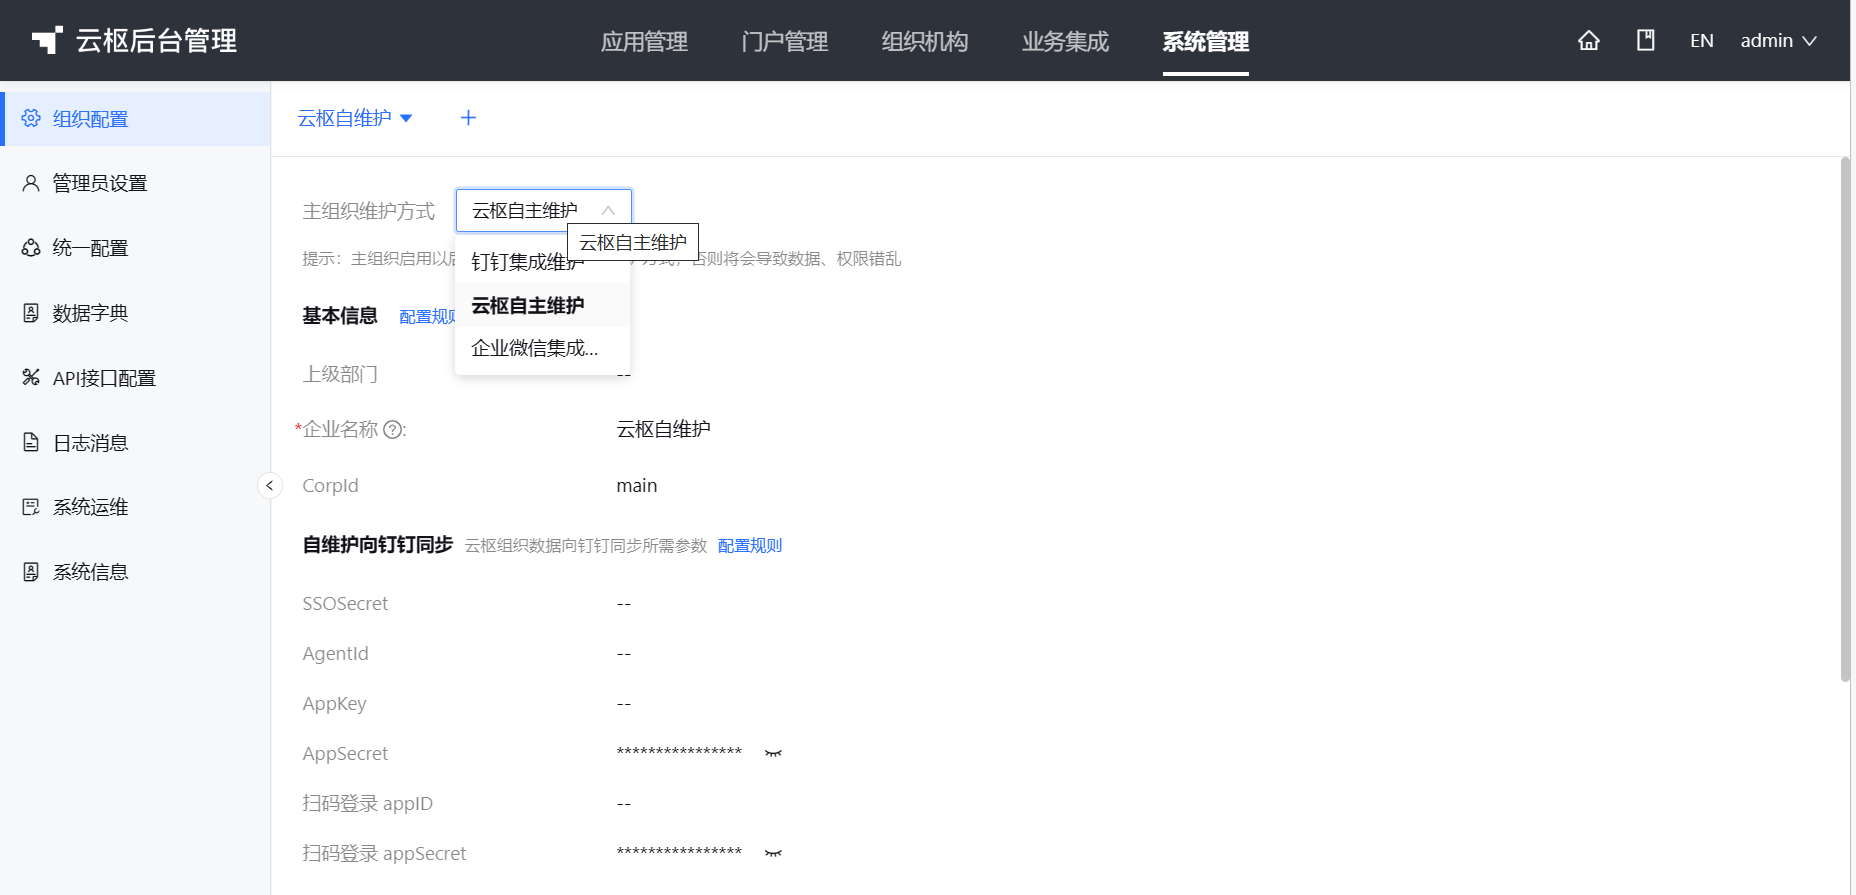
Task: Switch language to EN
Action: [1702, 41]
